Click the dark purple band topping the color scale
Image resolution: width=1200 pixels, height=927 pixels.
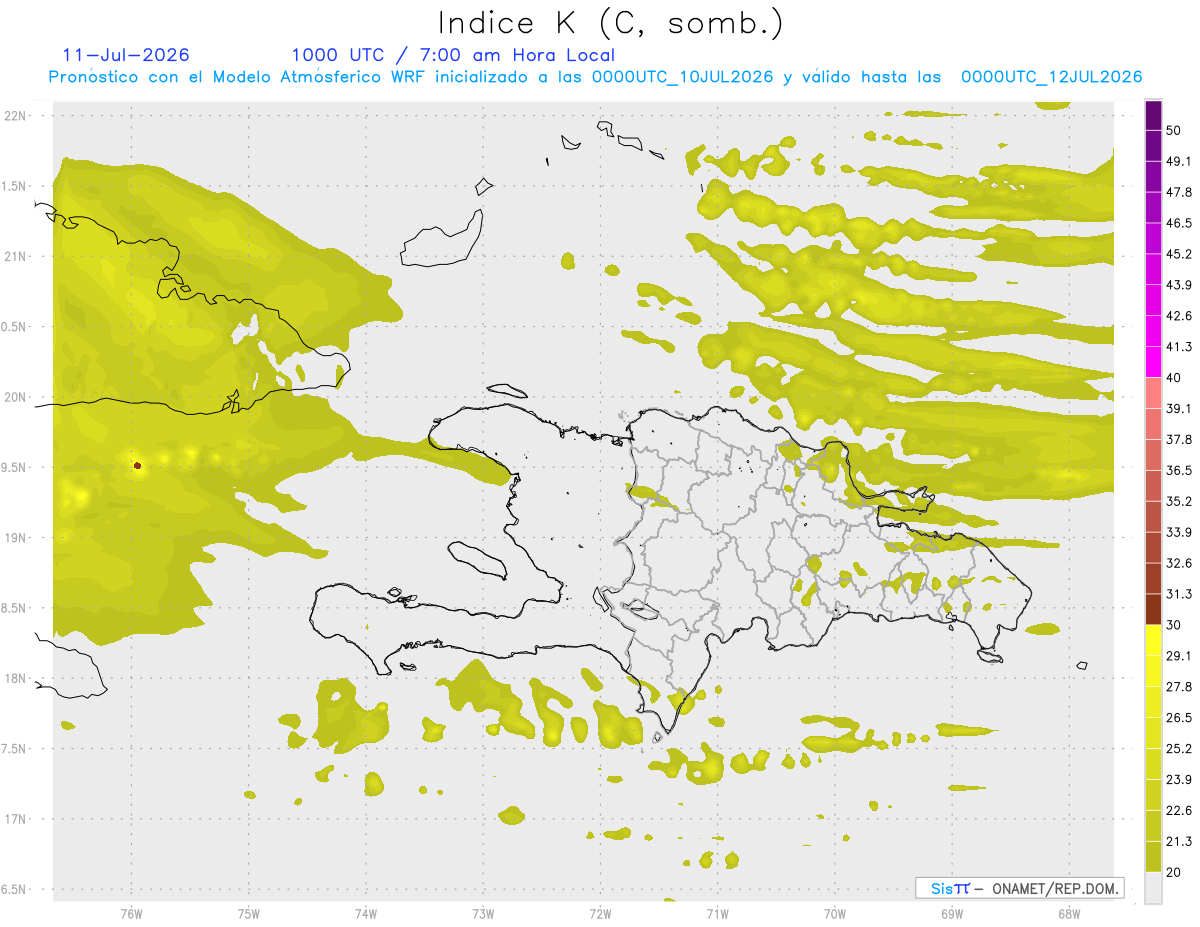coord(1154,115)
